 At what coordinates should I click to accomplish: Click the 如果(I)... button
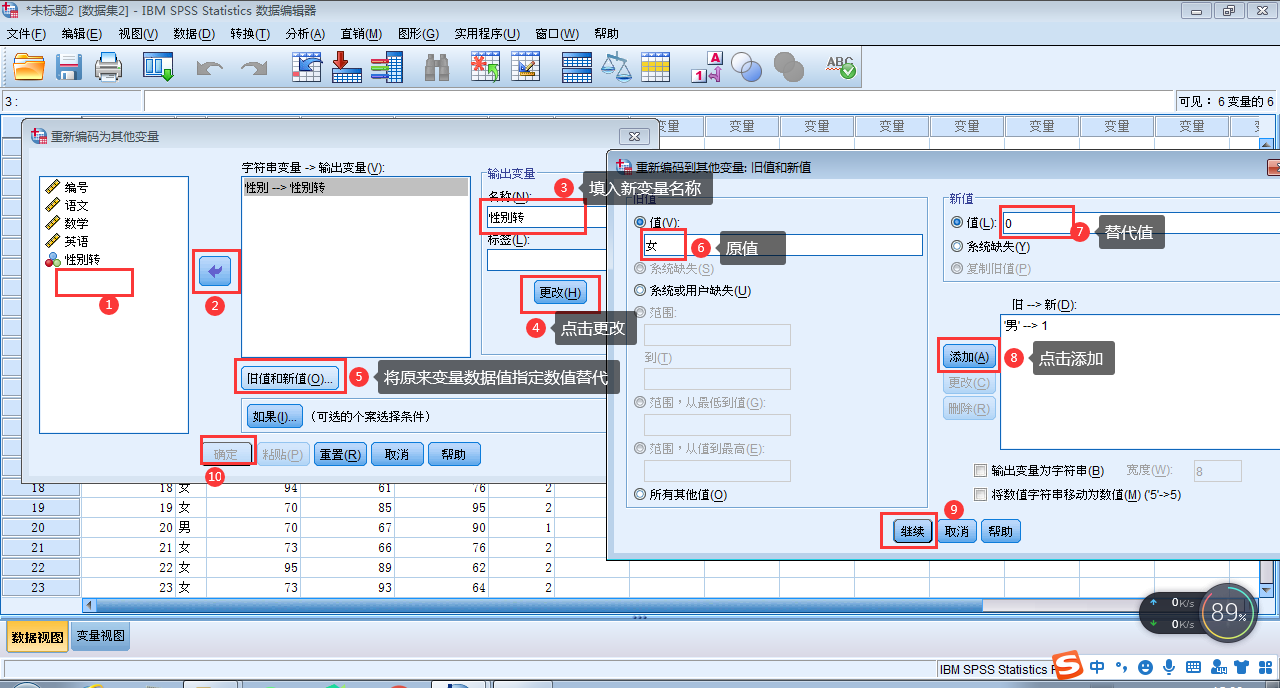click(x=274, y=415)
